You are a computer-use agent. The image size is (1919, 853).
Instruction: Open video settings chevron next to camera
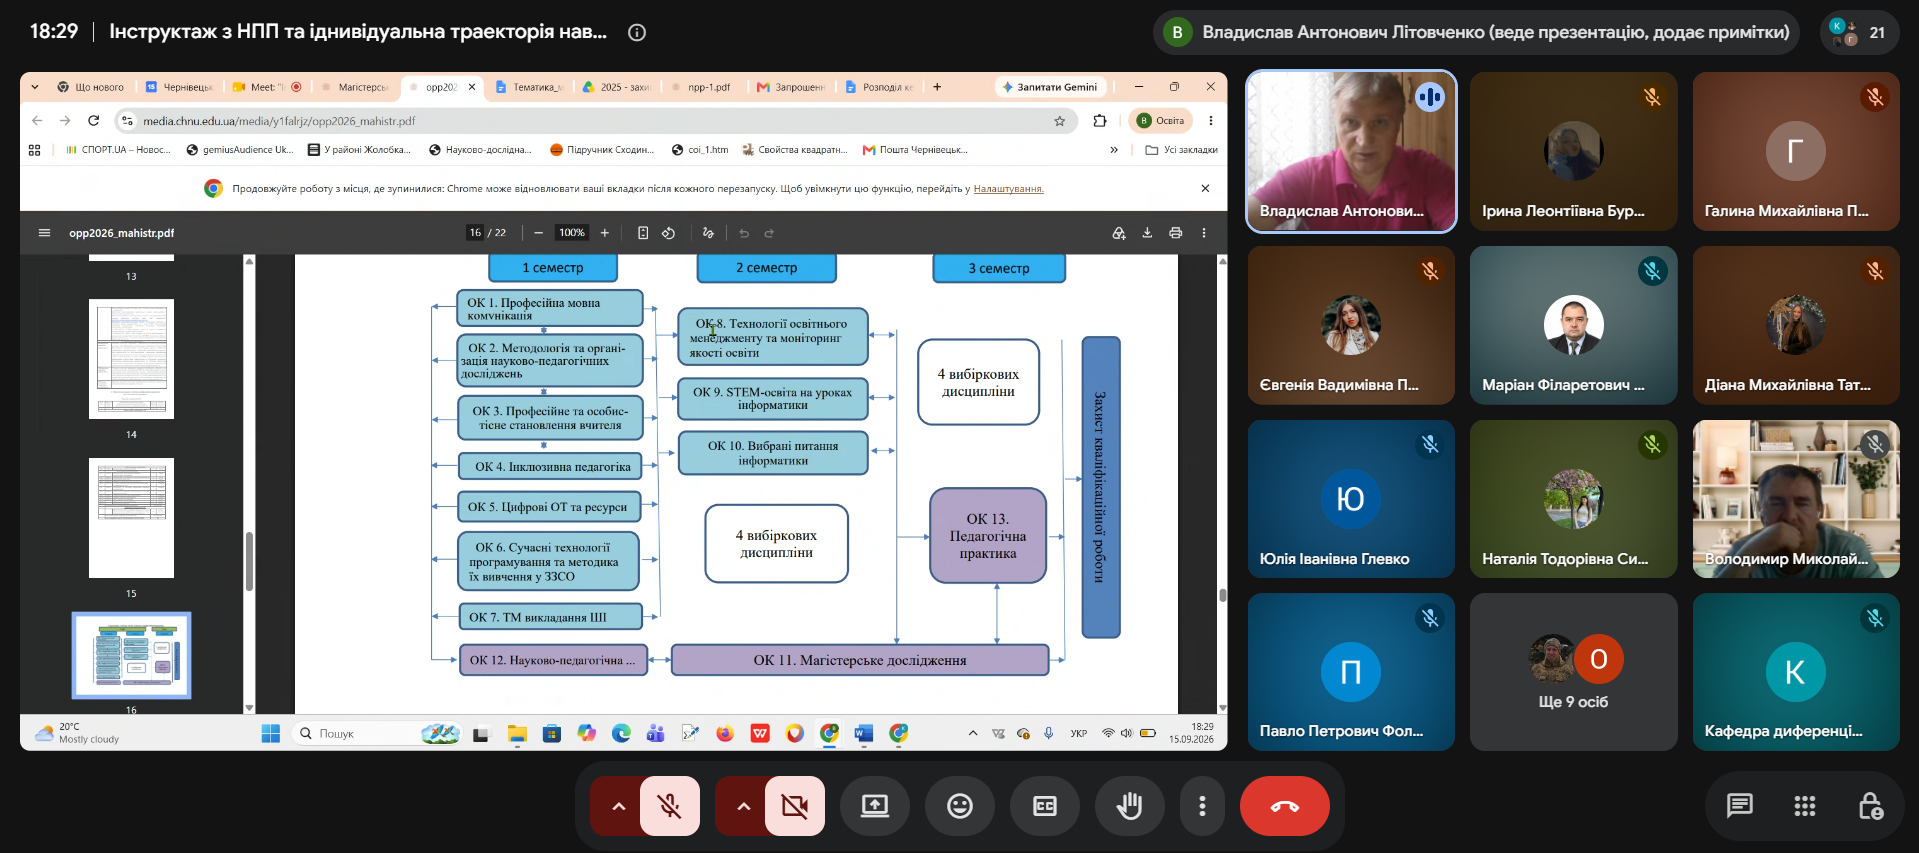point(743,806)
